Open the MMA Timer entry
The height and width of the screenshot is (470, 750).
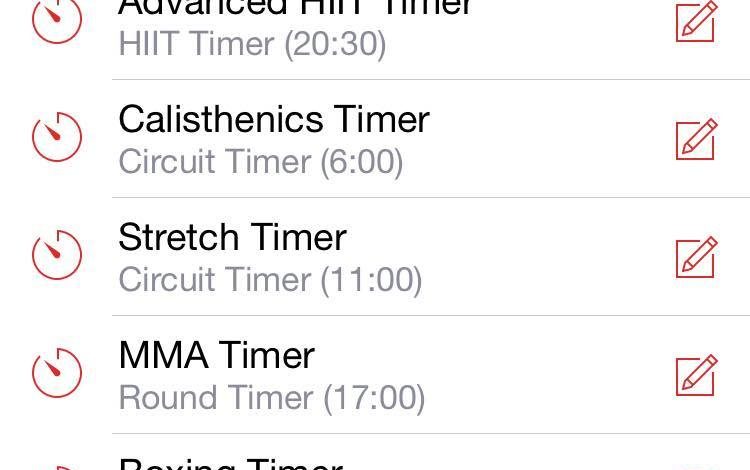(375, 375)
